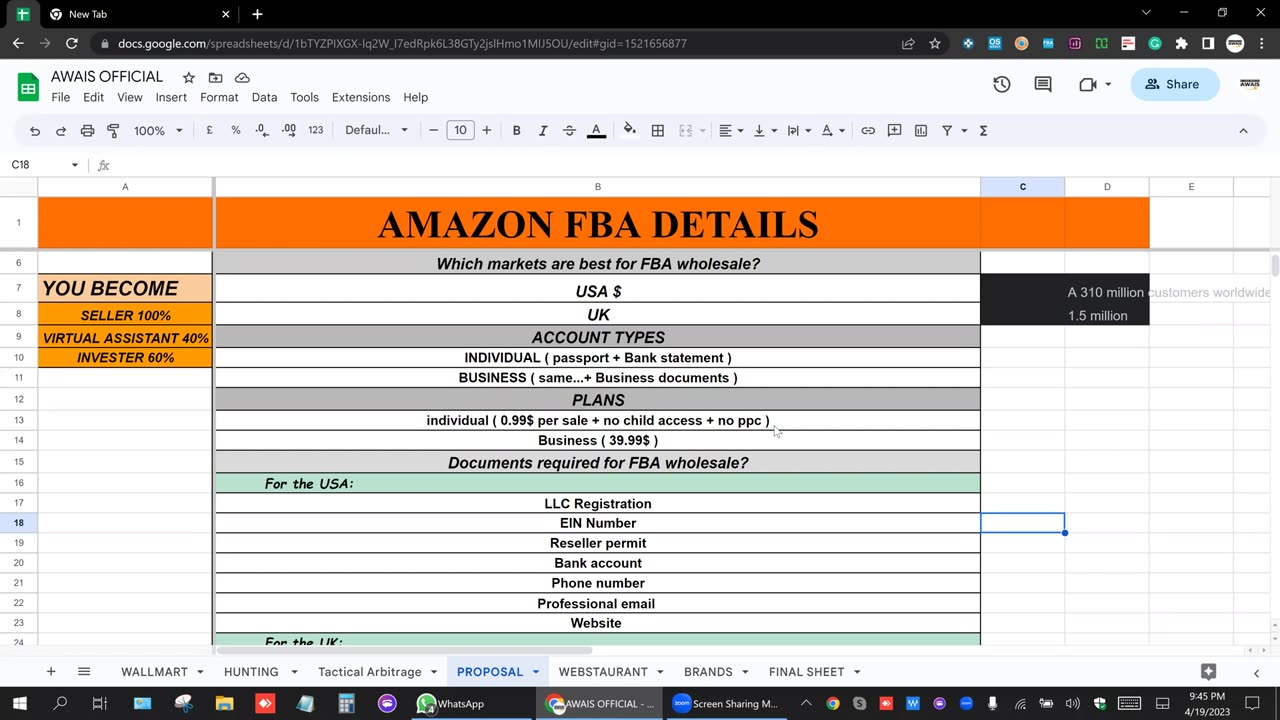This screenshot has height=720, width=1280.
Task: View cloud document status
Action: [x=242, y=77]
